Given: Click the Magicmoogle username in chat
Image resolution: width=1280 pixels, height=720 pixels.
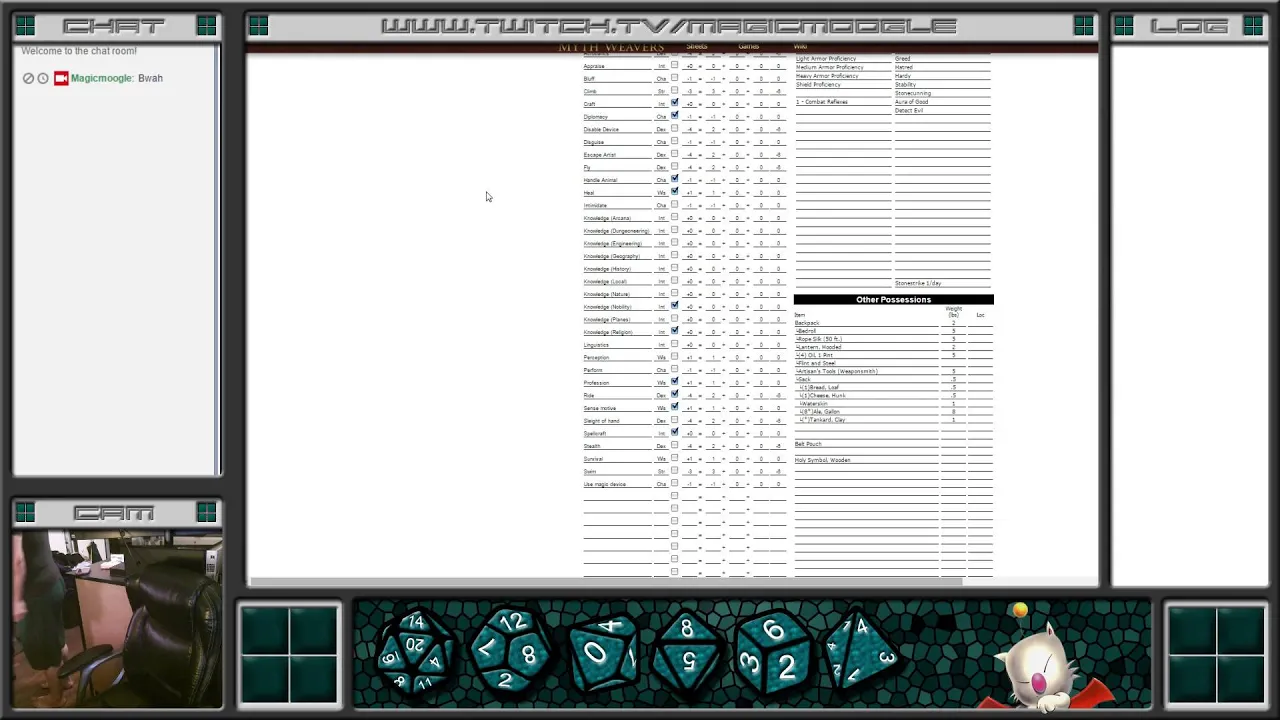Looking at the screenshot, I should [101, 78].
